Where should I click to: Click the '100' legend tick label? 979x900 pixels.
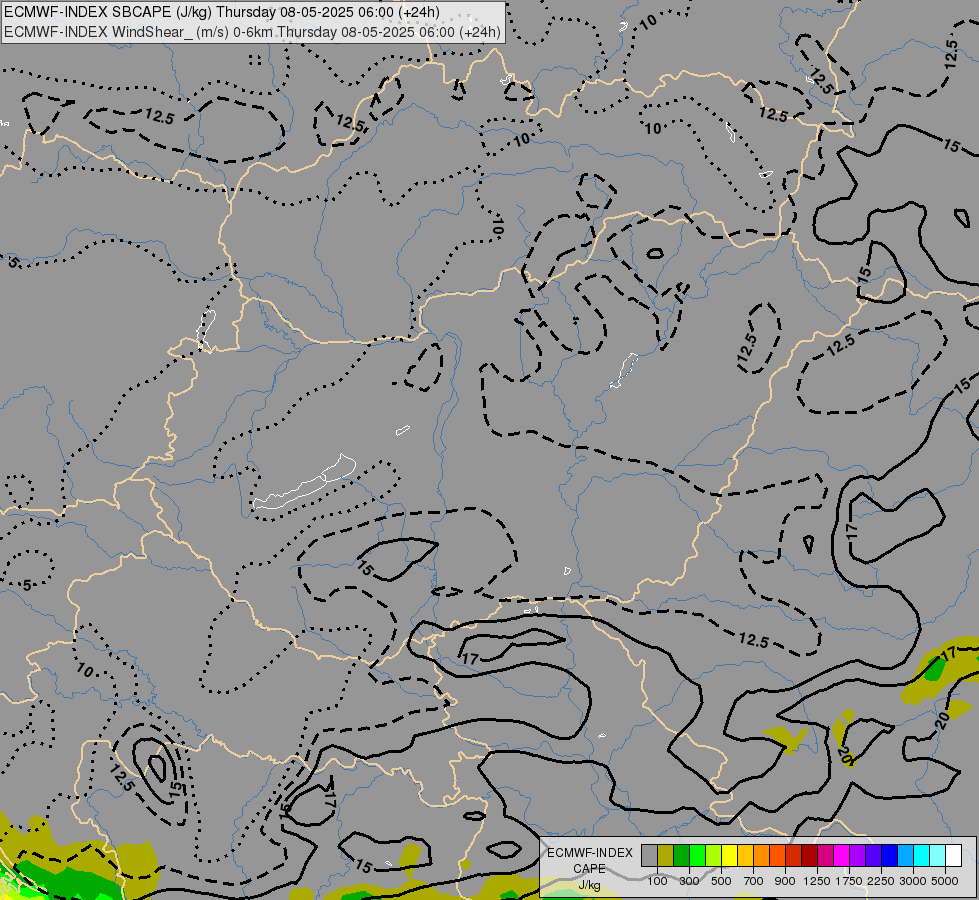tap(657, 881)
